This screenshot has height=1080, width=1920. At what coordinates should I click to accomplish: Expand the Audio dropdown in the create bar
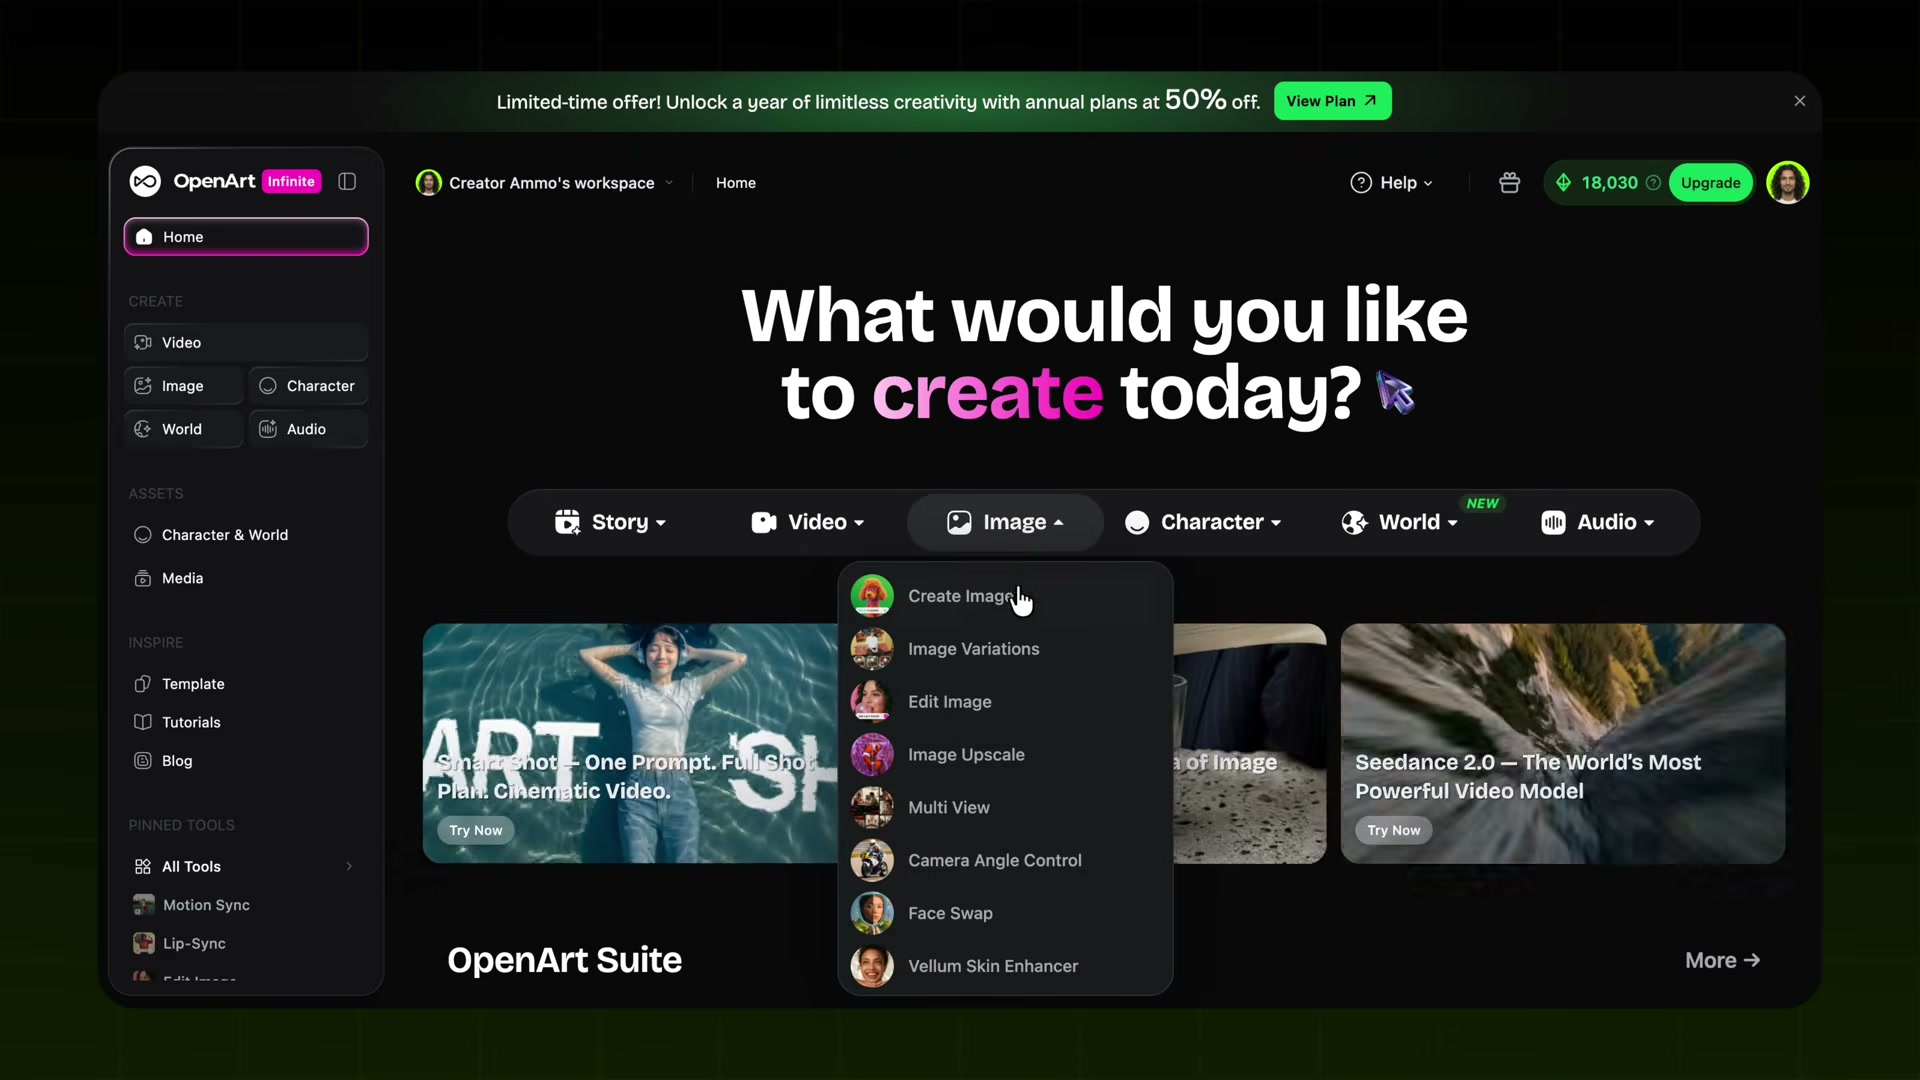pyautogui.click(x=1598, y=522)
